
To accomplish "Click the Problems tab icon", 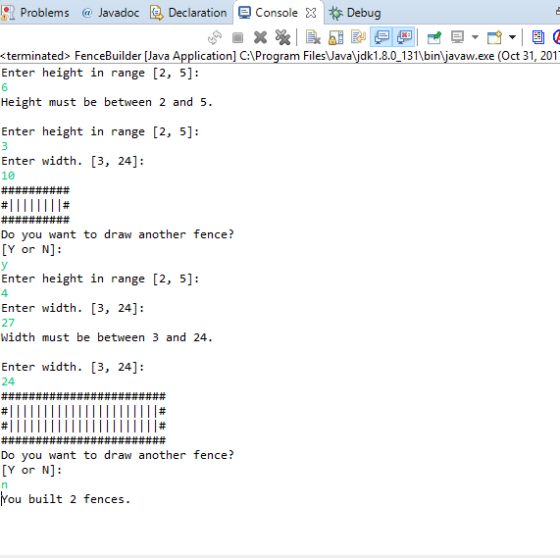I will point(8,13).
